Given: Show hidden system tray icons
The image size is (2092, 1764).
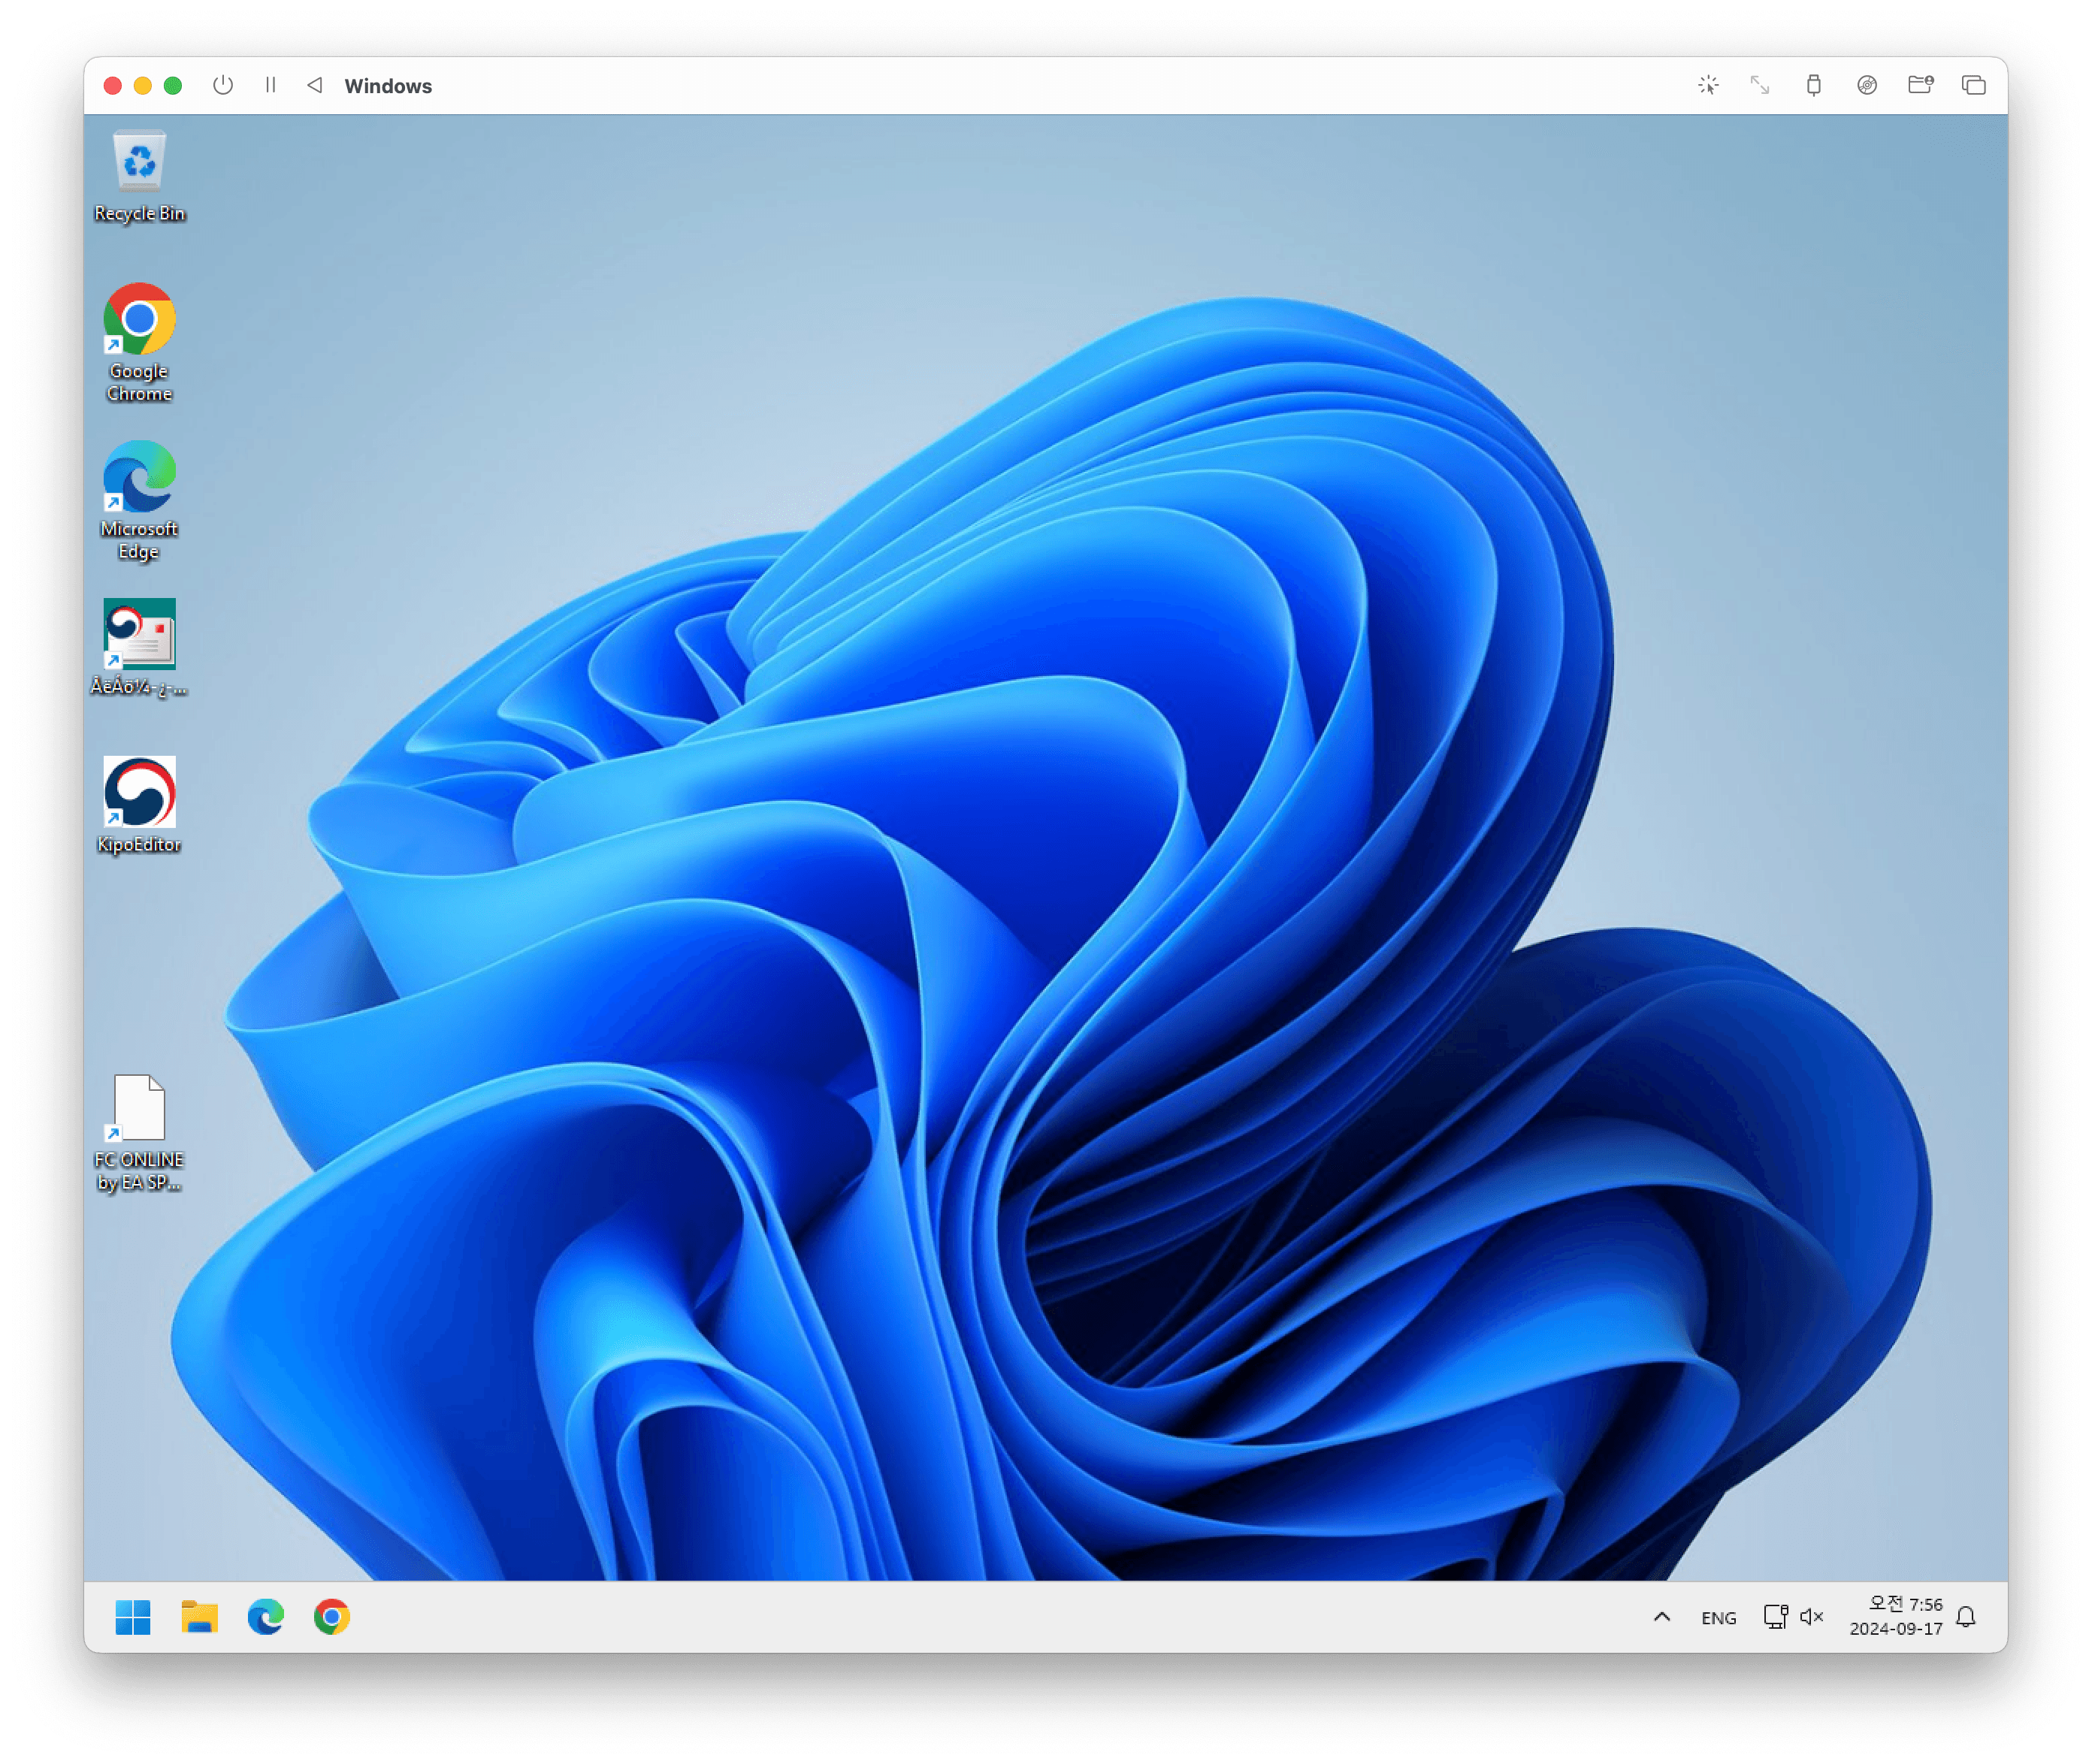Looking at the screenshot, I should [1661, 1617].
